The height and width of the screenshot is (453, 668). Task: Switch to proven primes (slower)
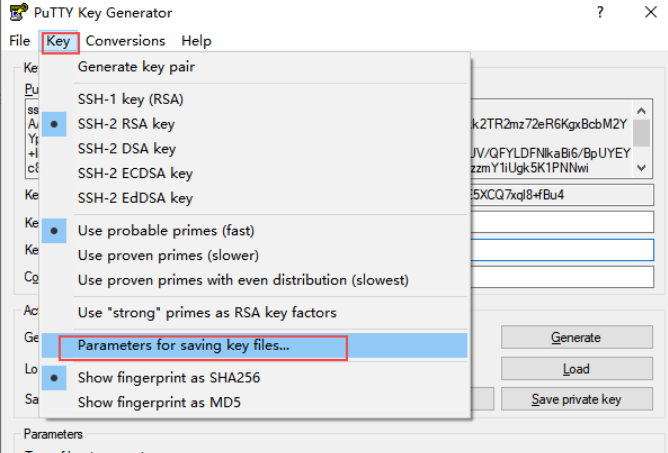pos(167,255)
